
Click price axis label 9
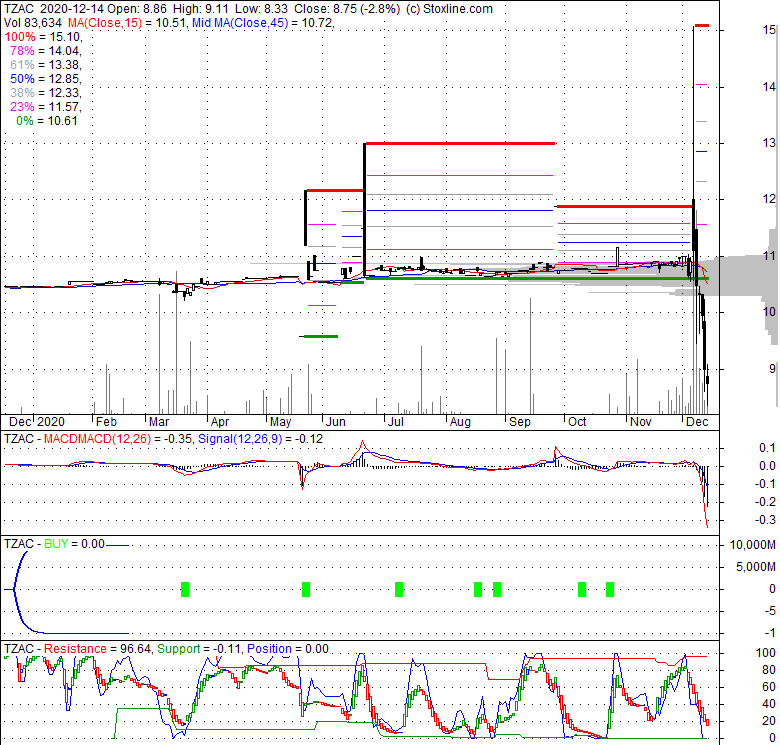[x=772, y=369]
